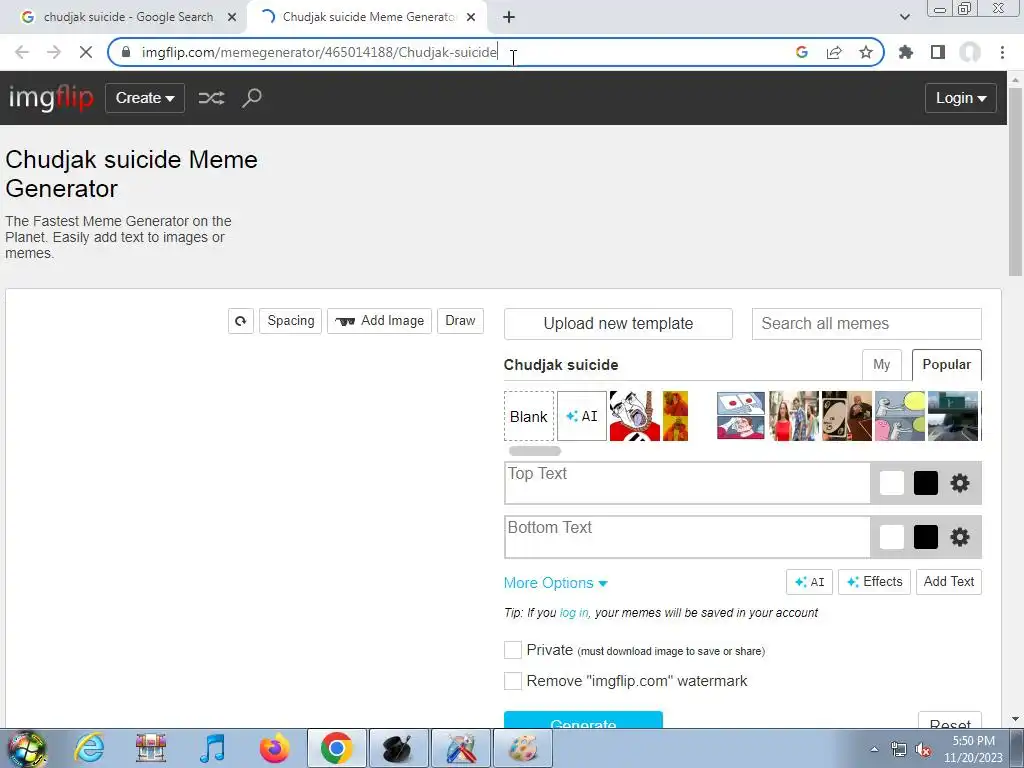1024x768 pixels.
Task: Open the Chrome profile avatar
Action: [970, 52]
